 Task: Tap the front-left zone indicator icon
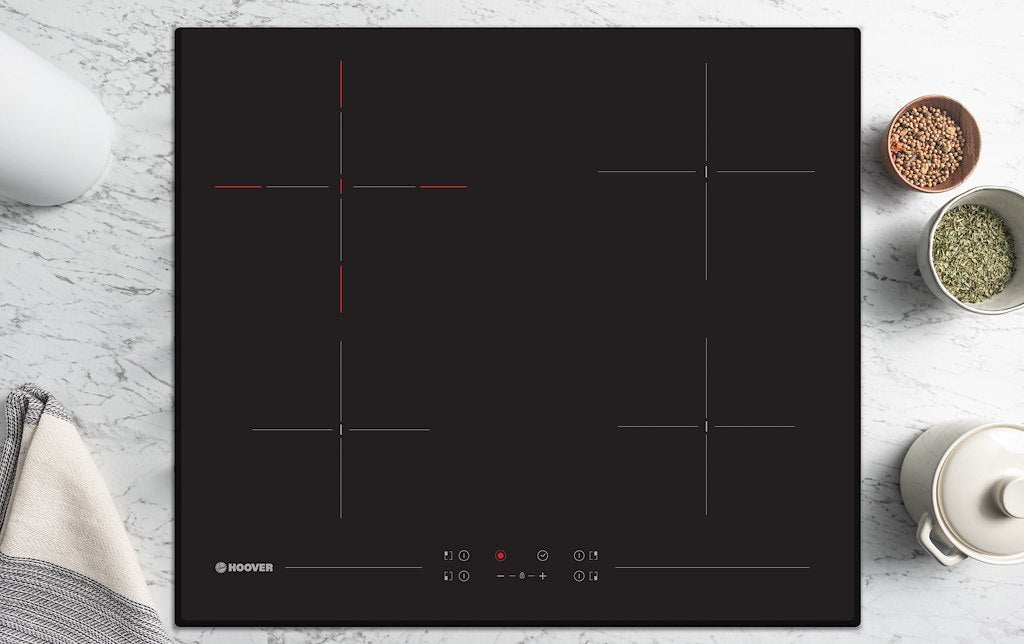(x=448, y=576)
